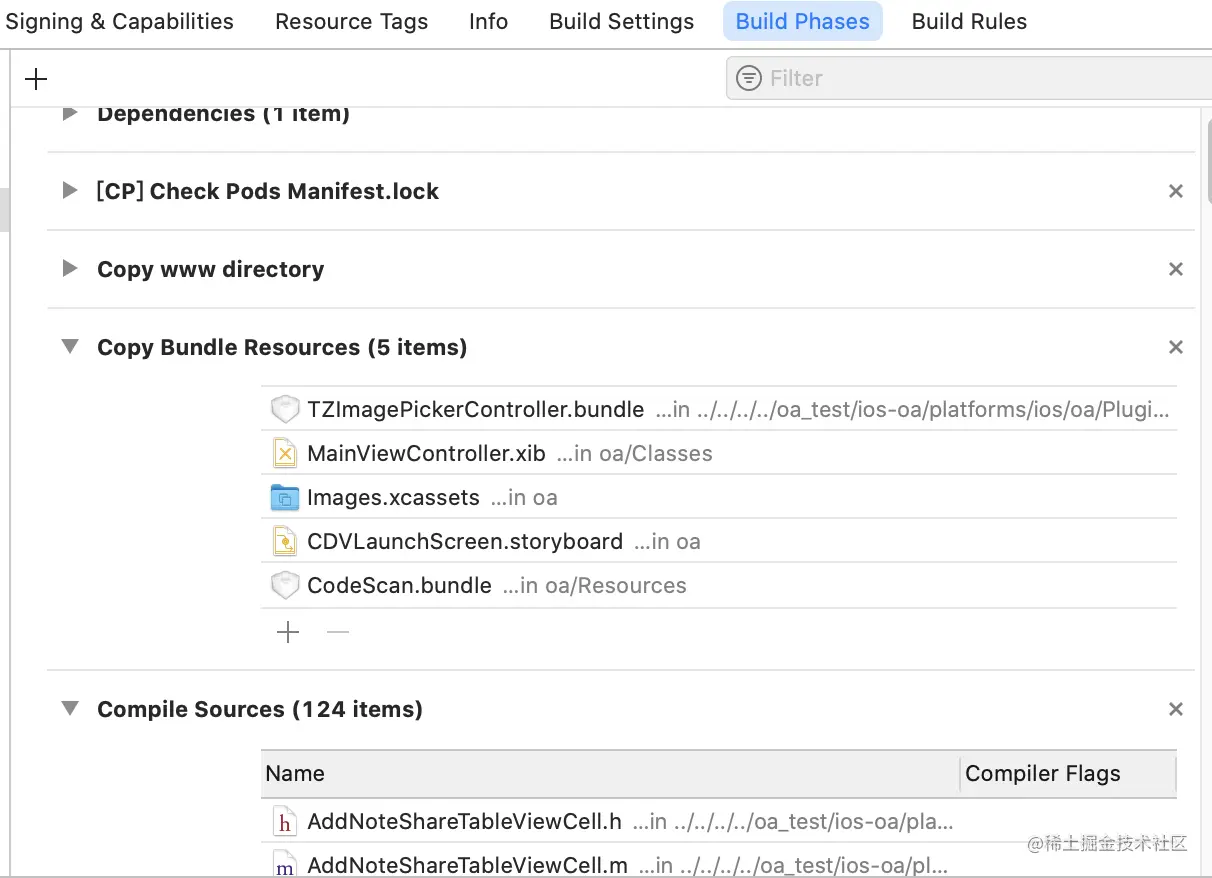
Task: Add a resource with the plus below CodeScan.bundle
Action: point(288,632)
